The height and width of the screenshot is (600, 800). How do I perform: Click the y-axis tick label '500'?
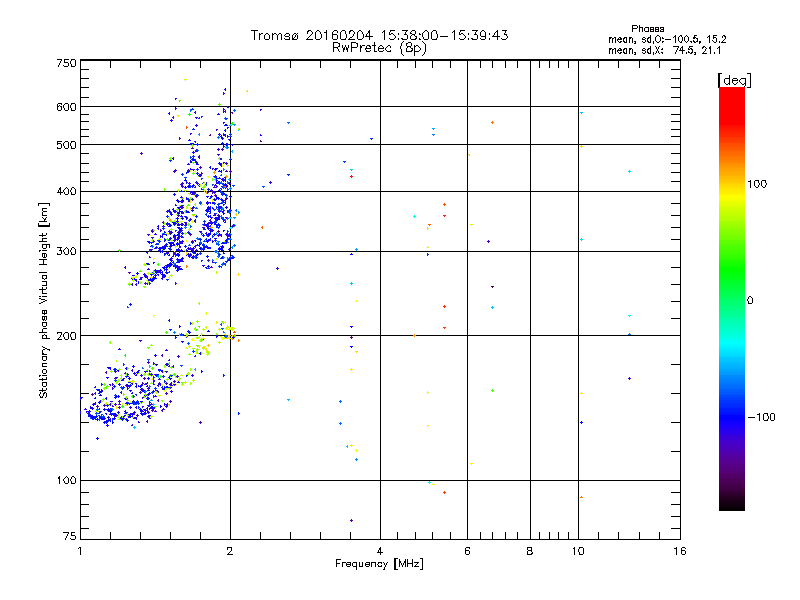[x=67, y=145]
